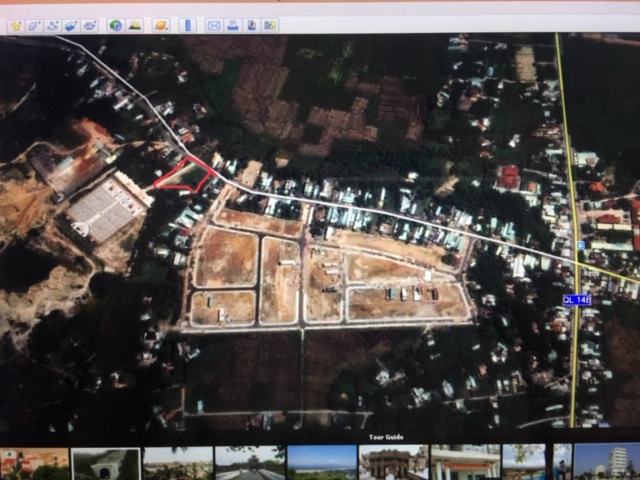Click the QL 148 road label

pyautogui.click(x=576, y=300)
